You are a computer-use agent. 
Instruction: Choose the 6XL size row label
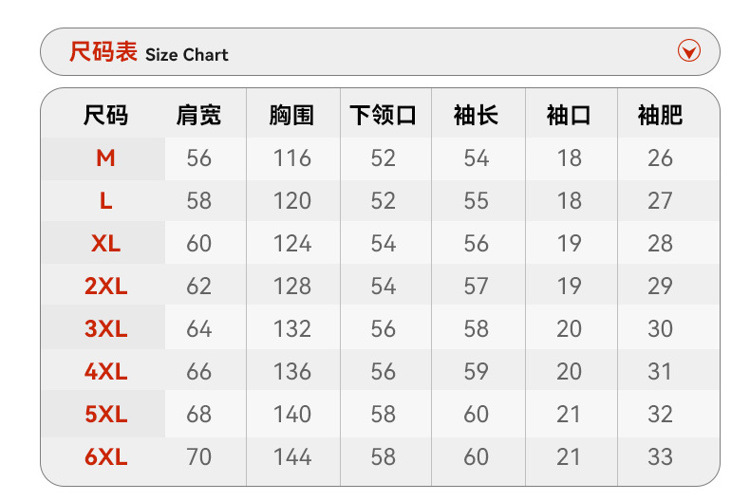click(105, 457)
